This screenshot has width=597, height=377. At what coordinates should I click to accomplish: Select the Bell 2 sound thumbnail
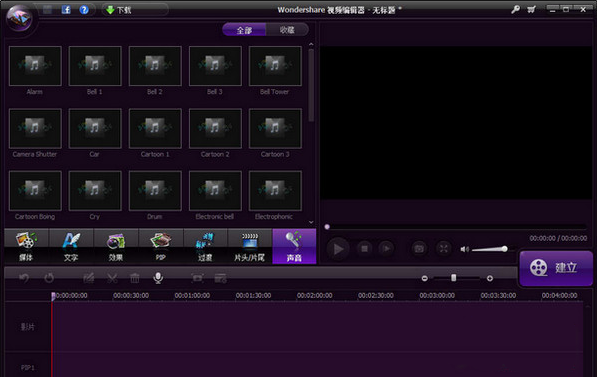[x=155, y=66]
